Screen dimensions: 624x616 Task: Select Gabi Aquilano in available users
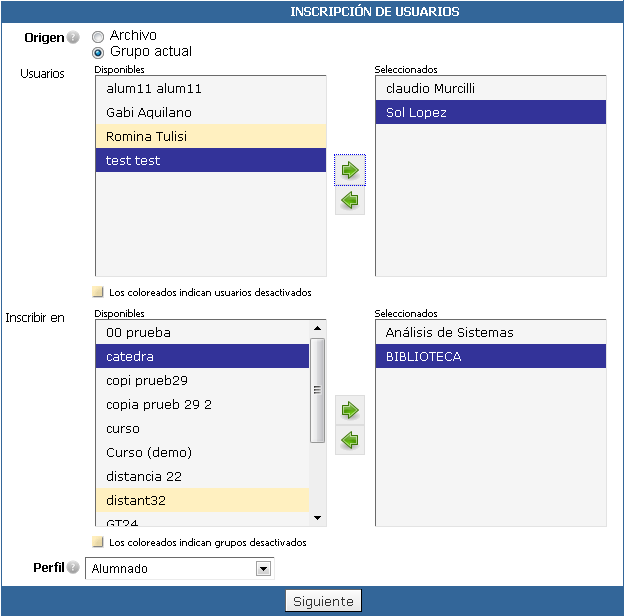(211, 112)
